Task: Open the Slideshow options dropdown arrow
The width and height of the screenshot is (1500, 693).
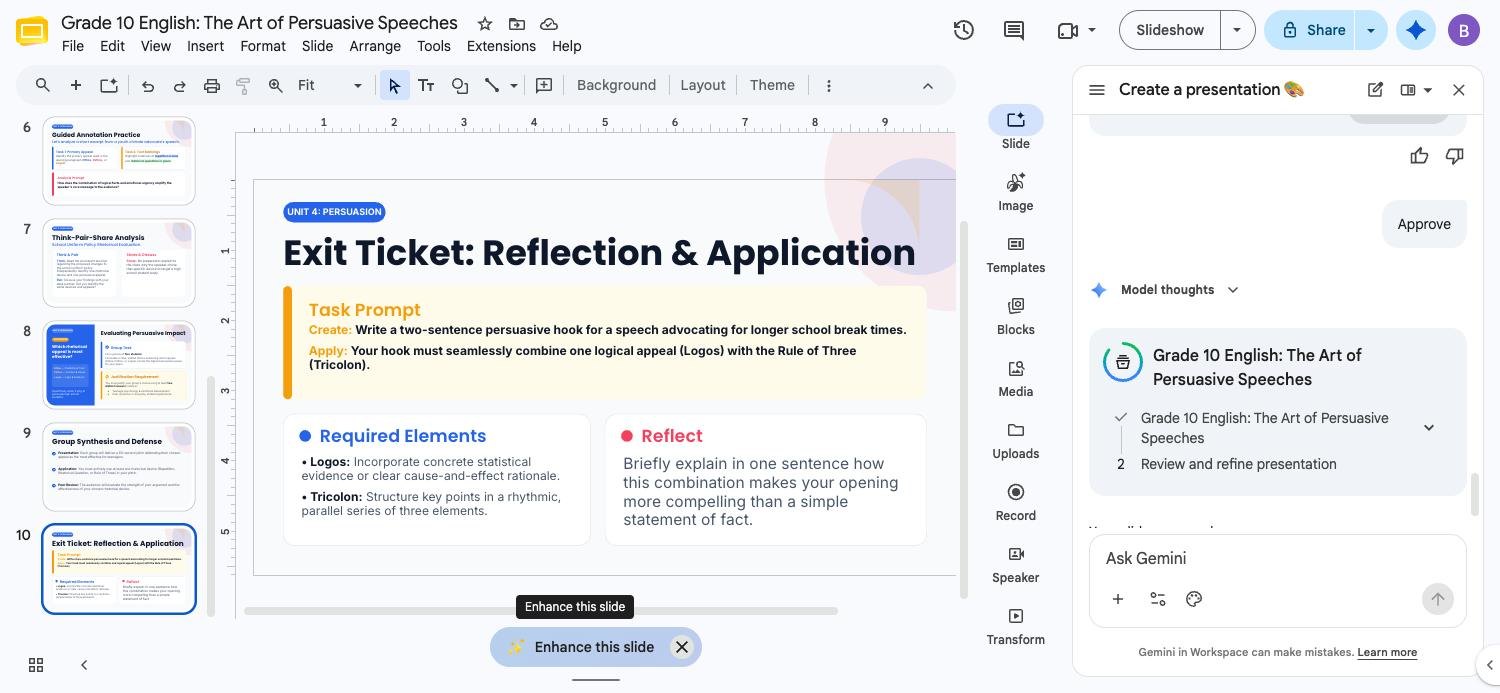Action: (1237, 30)
